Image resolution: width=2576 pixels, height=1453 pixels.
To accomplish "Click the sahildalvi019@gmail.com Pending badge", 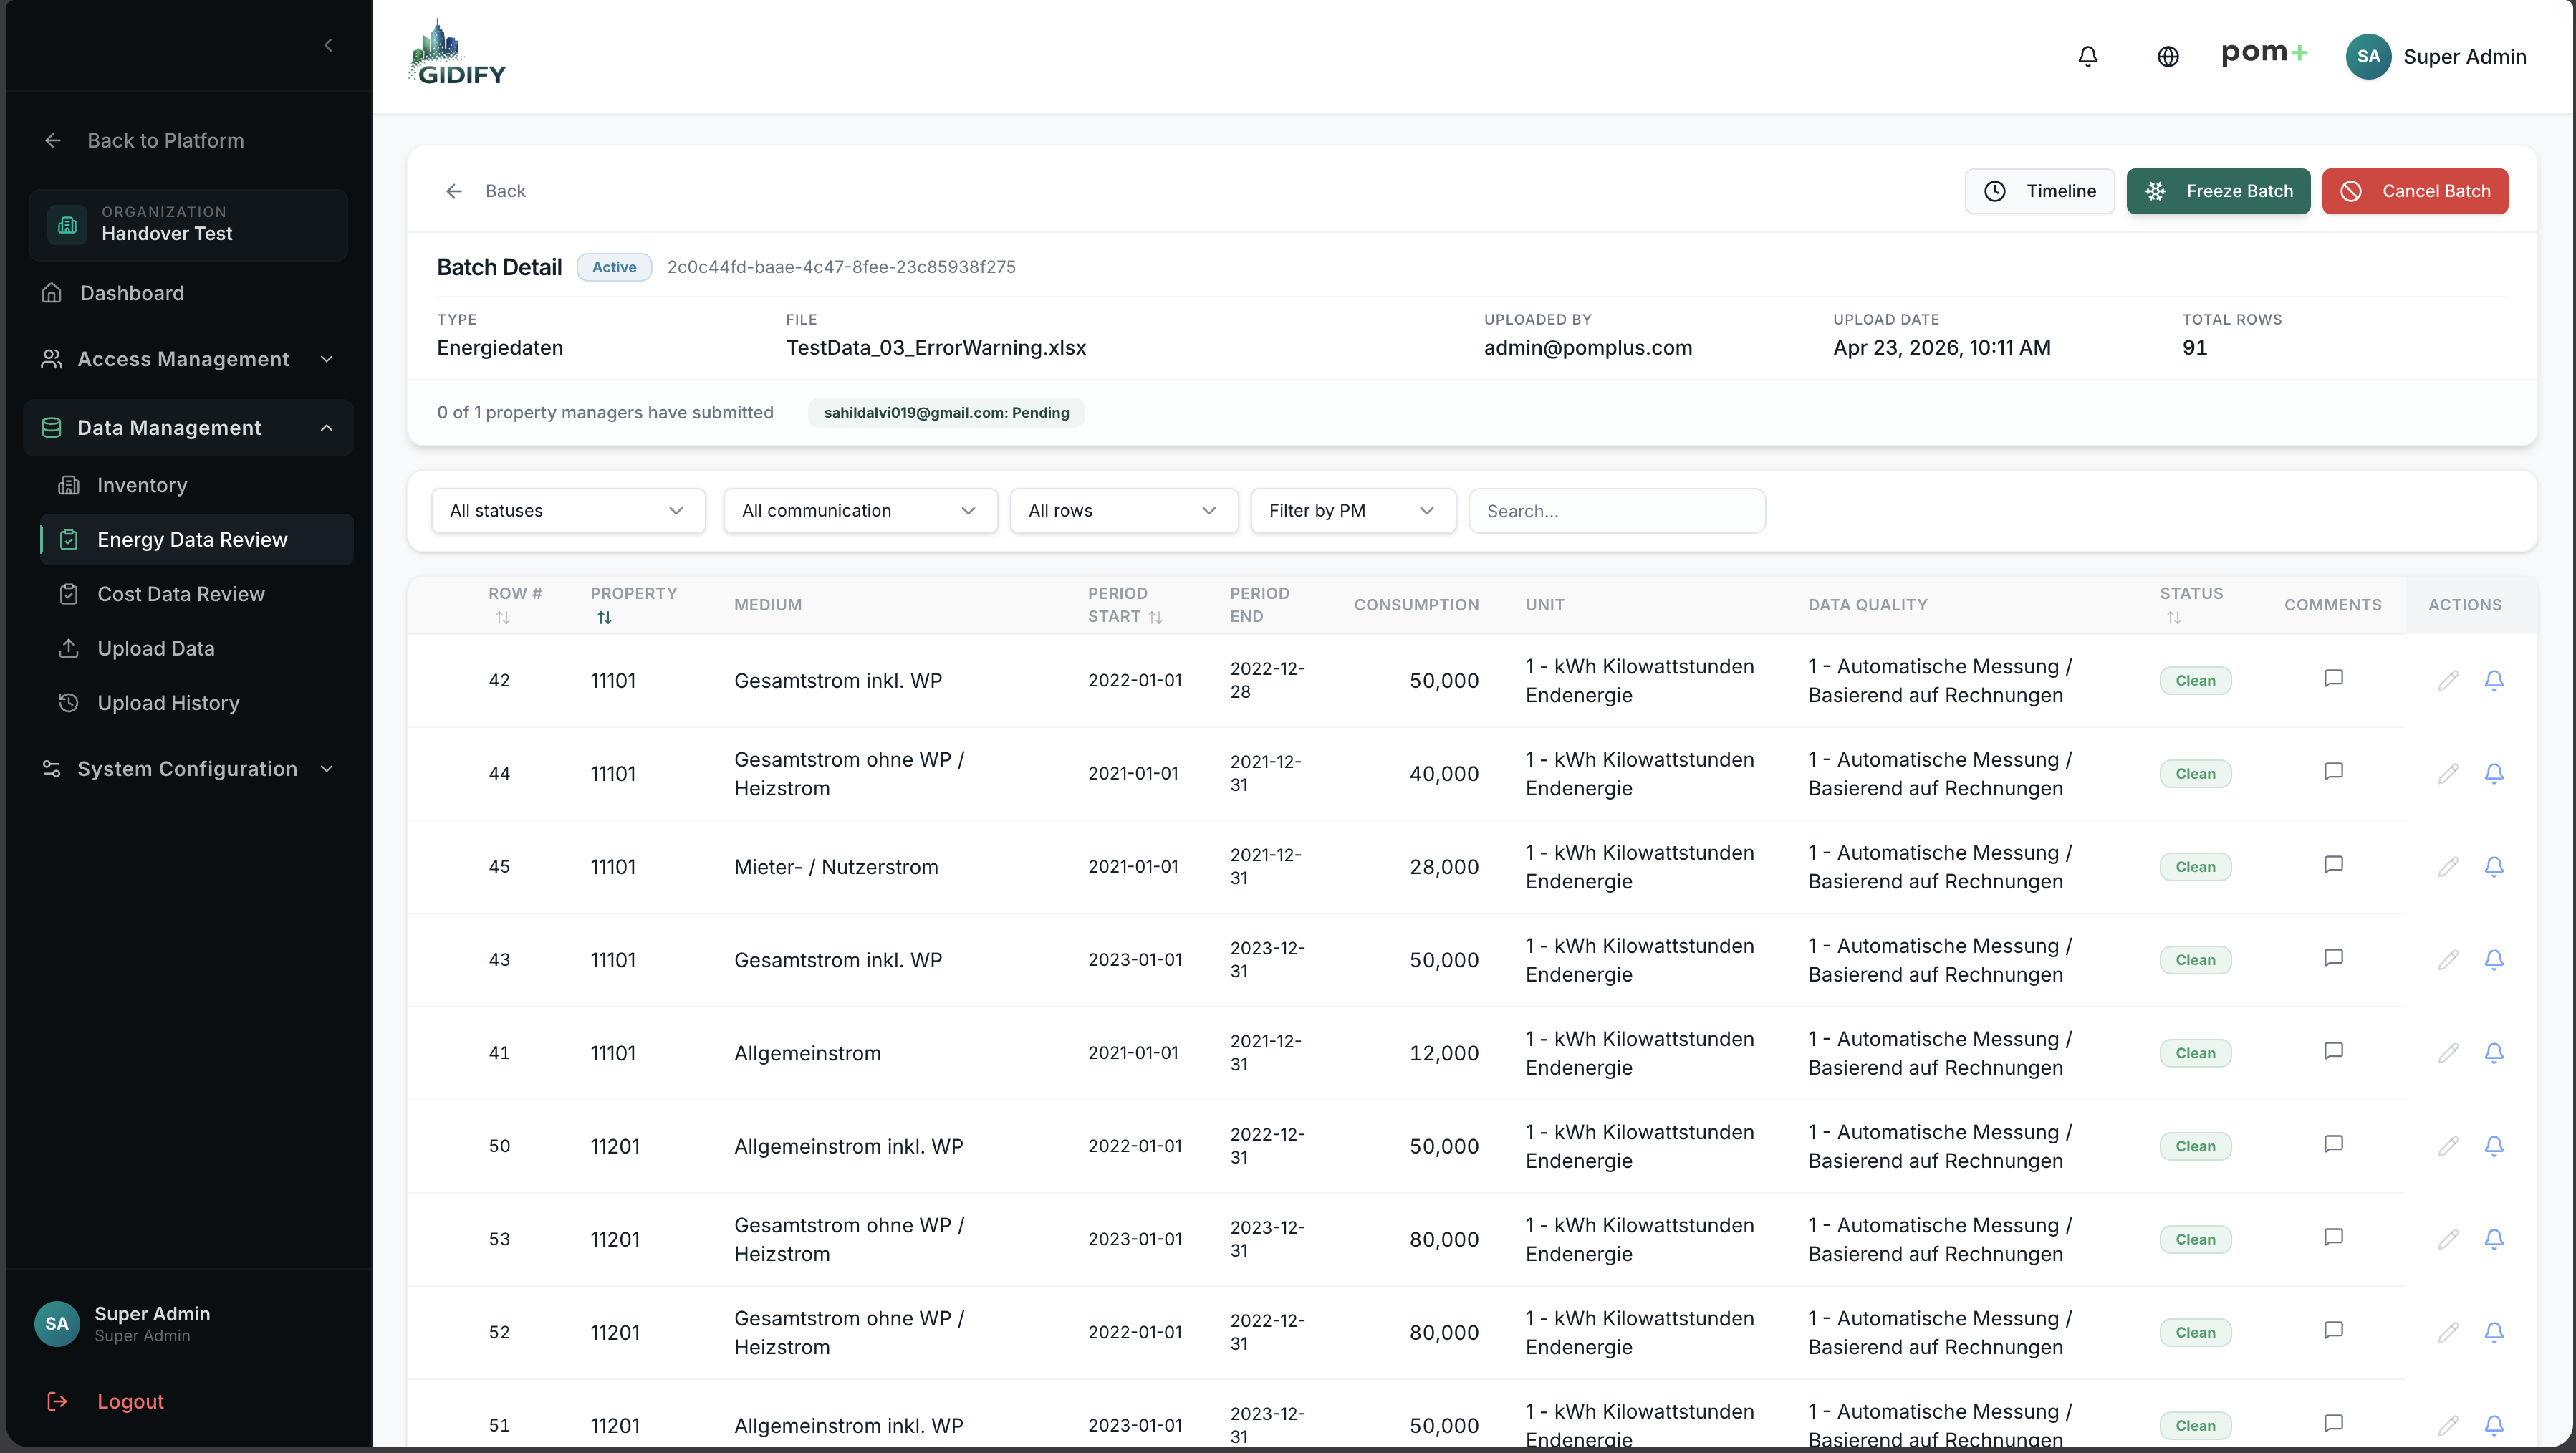I will coord(946,413).
